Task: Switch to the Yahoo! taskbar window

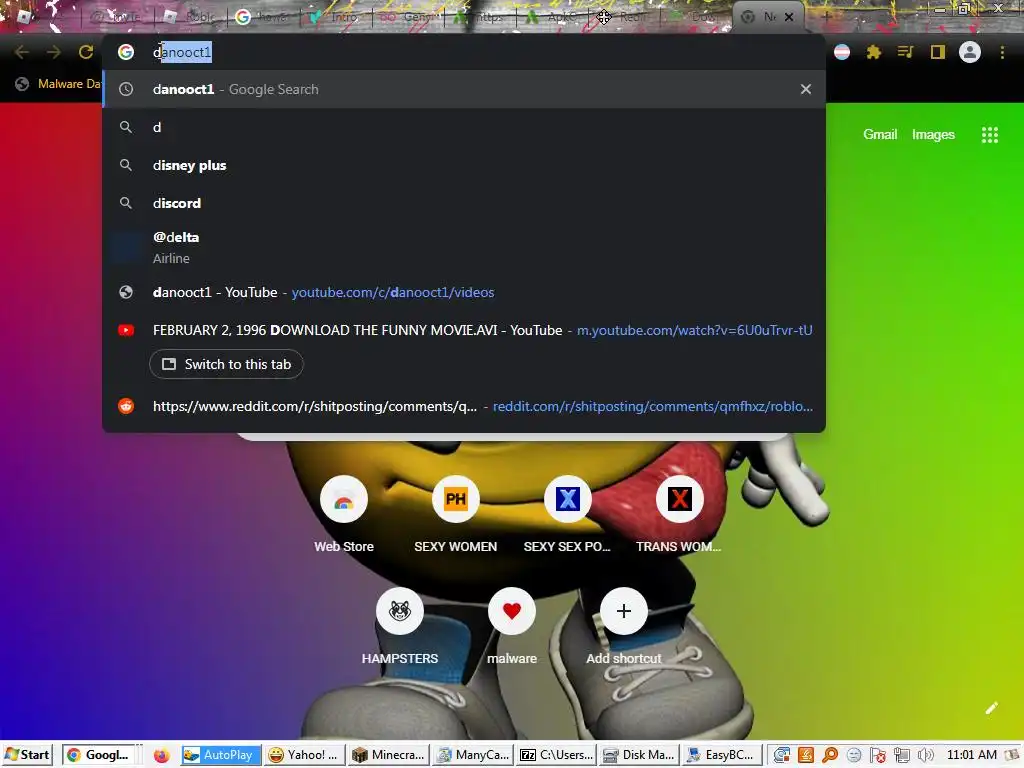Action: click(x=304, y=755)
